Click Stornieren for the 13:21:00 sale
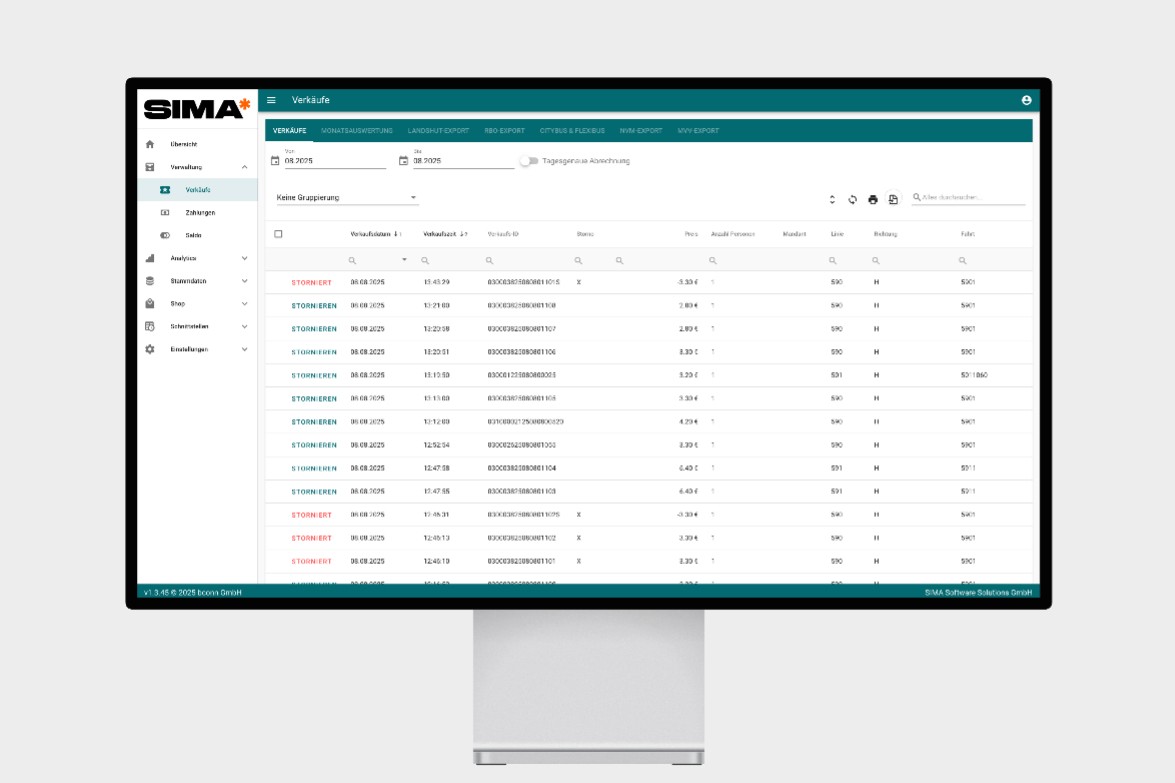 (314, 306)
